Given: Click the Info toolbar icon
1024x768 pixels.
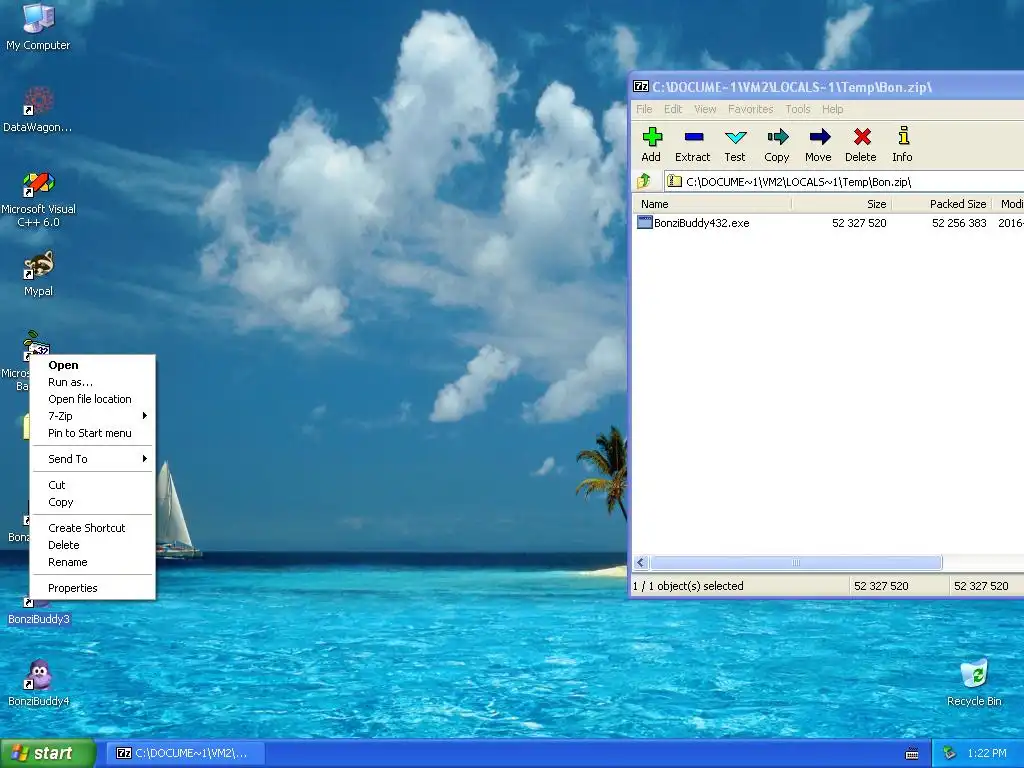Looking at the screenshot, I should click(903, 144).
